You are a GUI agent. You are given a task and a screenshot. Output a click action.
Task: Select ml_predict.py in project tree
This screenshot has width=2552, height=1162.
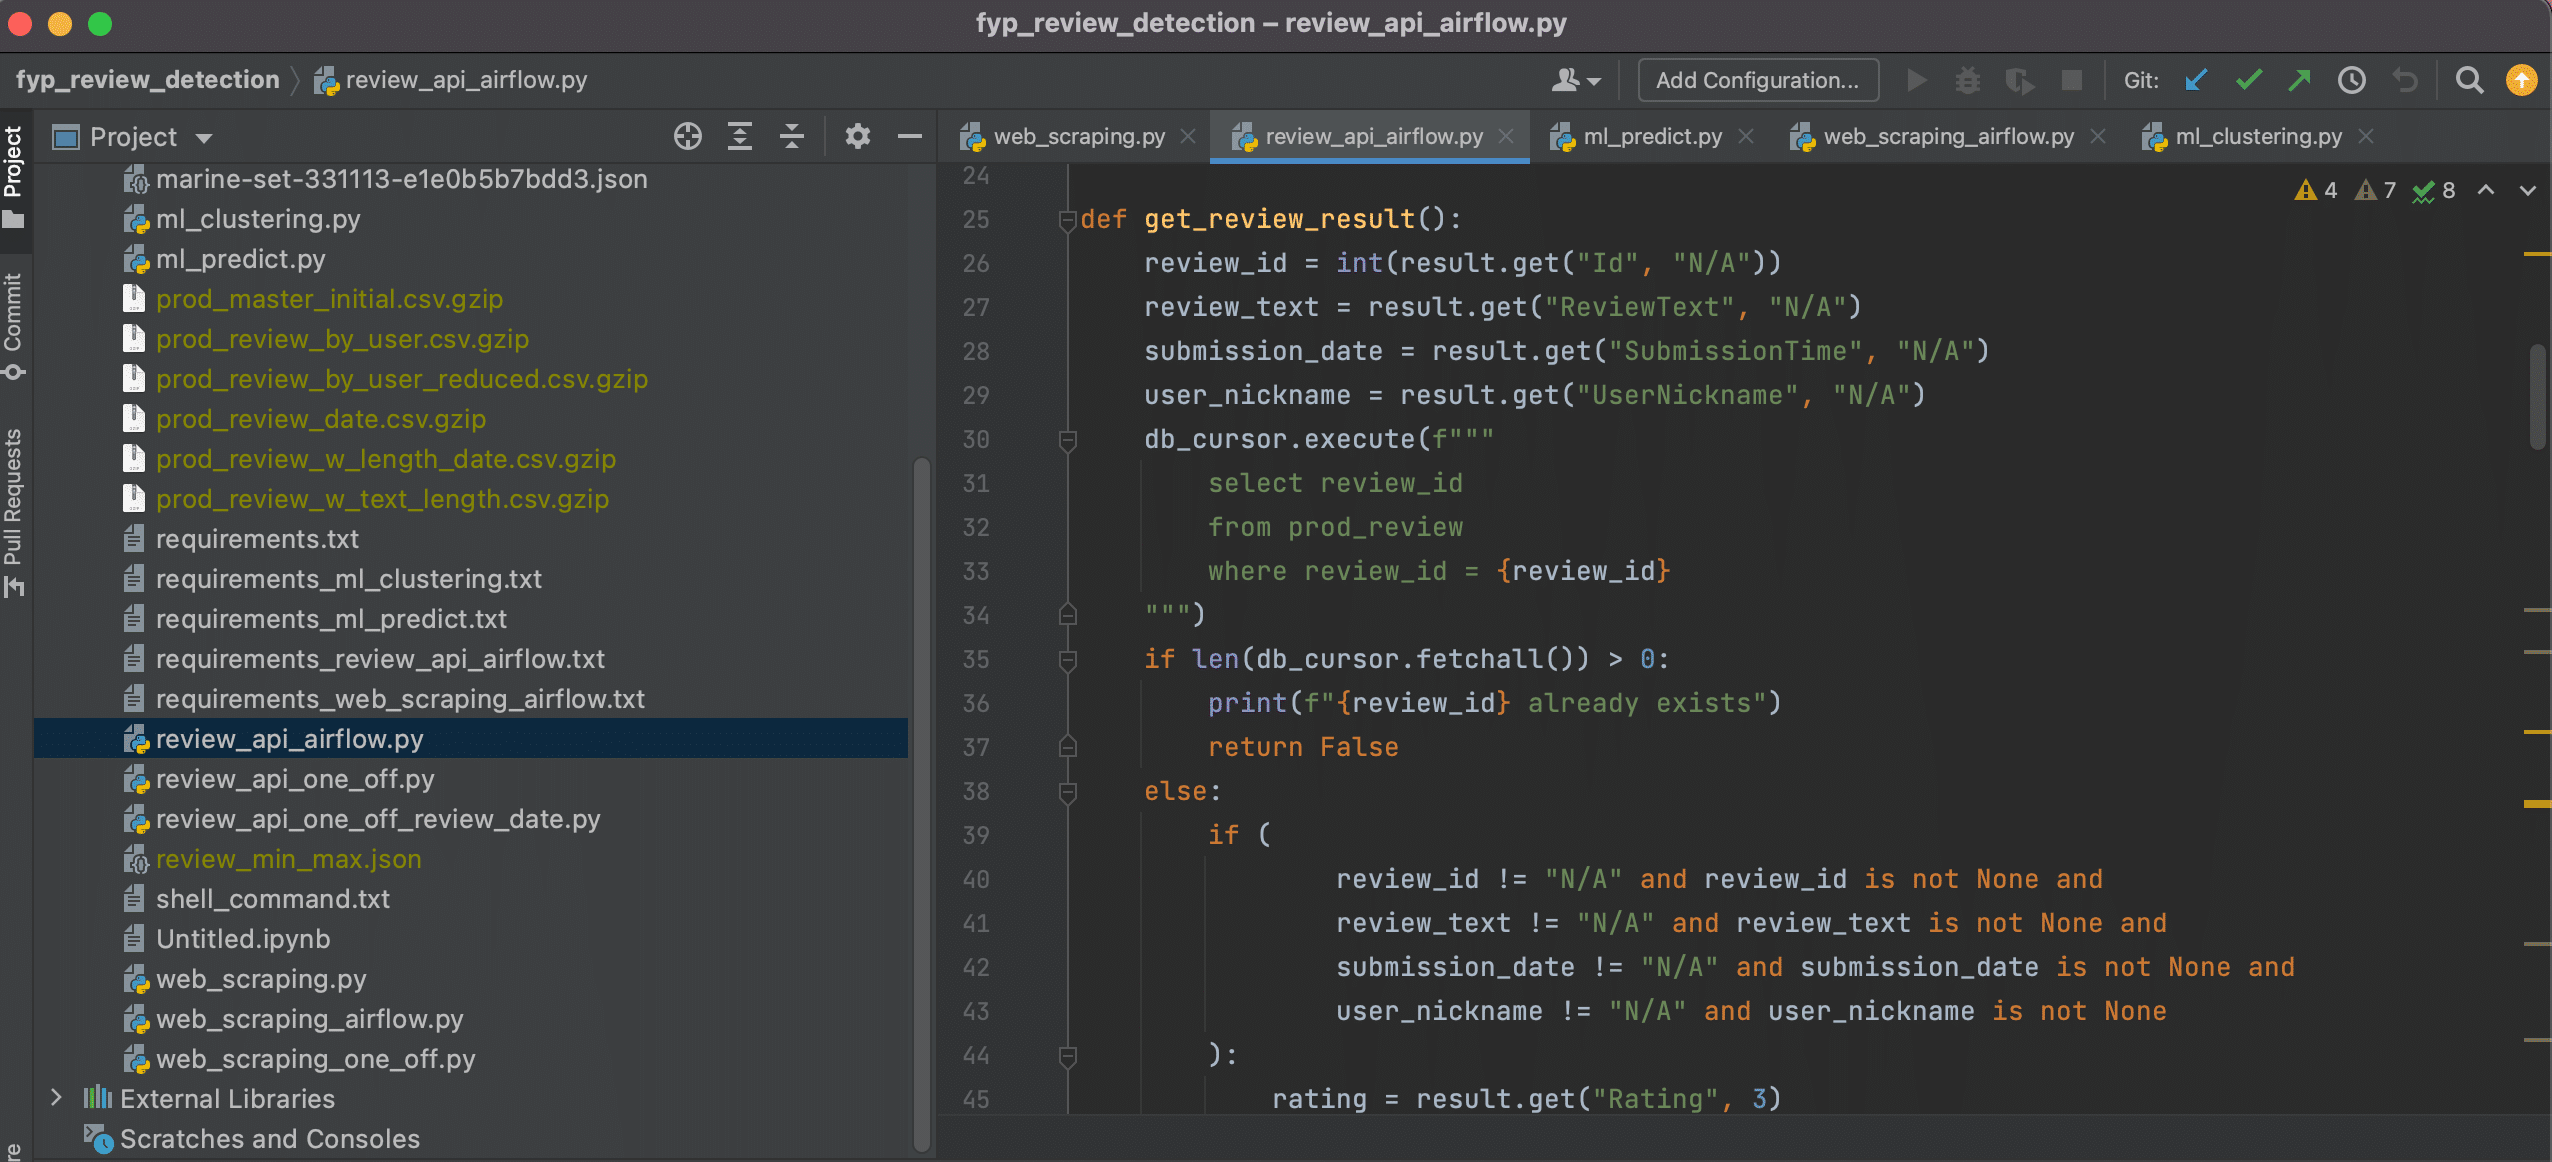pyautogui.click(x=241, y=259)
